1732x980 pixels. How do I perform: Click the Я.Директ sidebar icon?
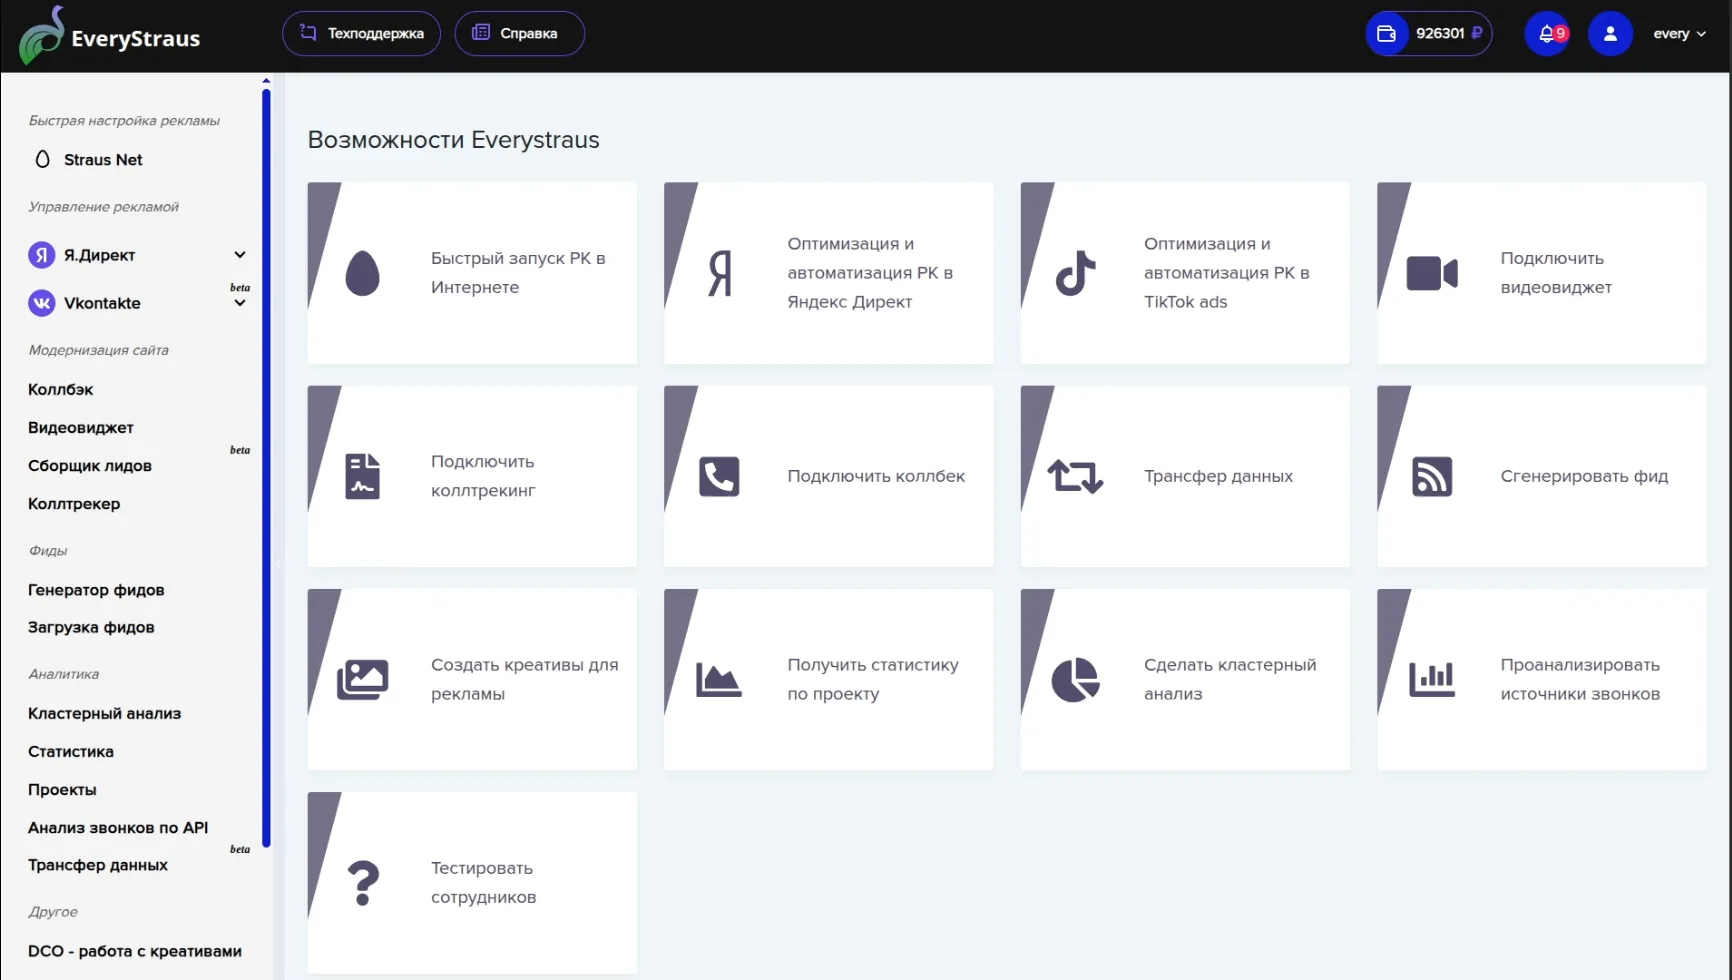click(41, 255)
